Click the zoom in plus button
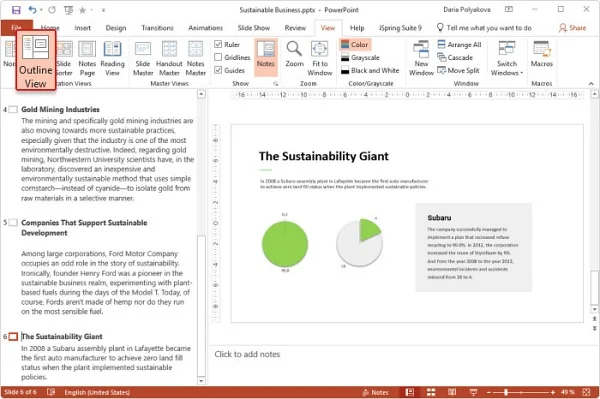 coord(553,392)
